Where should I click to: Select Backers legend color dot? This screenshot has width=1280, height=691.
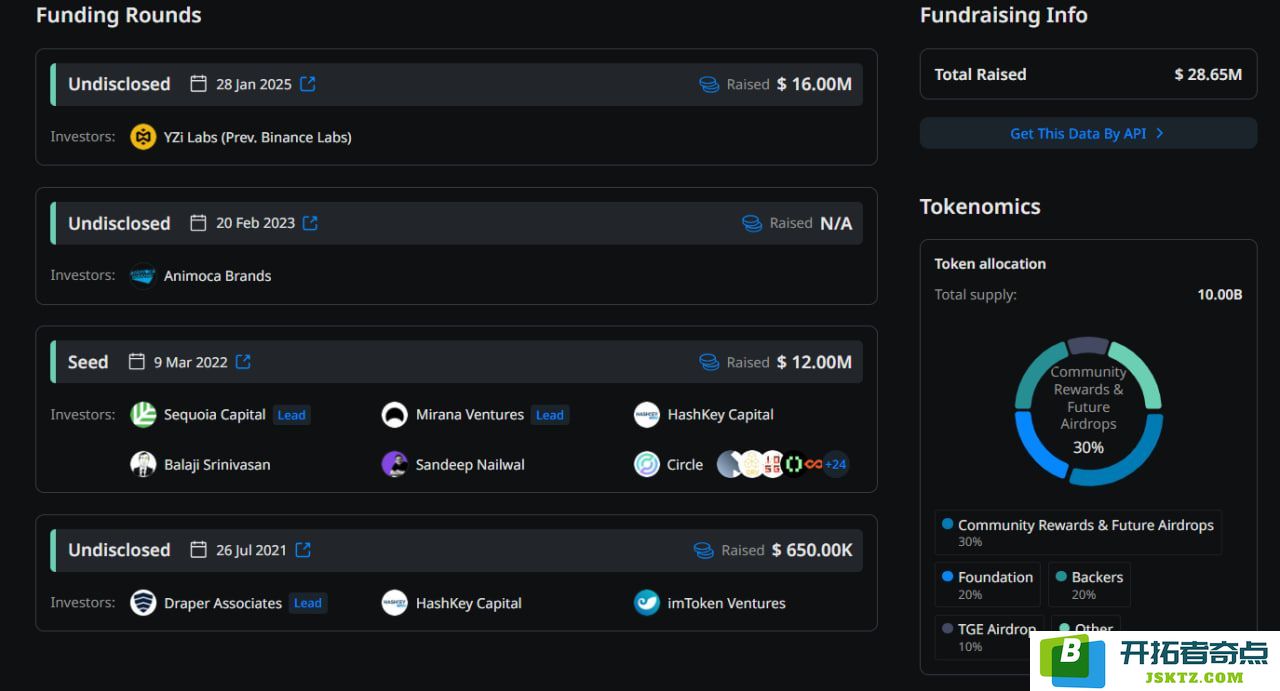click(x=1061, y=576)
